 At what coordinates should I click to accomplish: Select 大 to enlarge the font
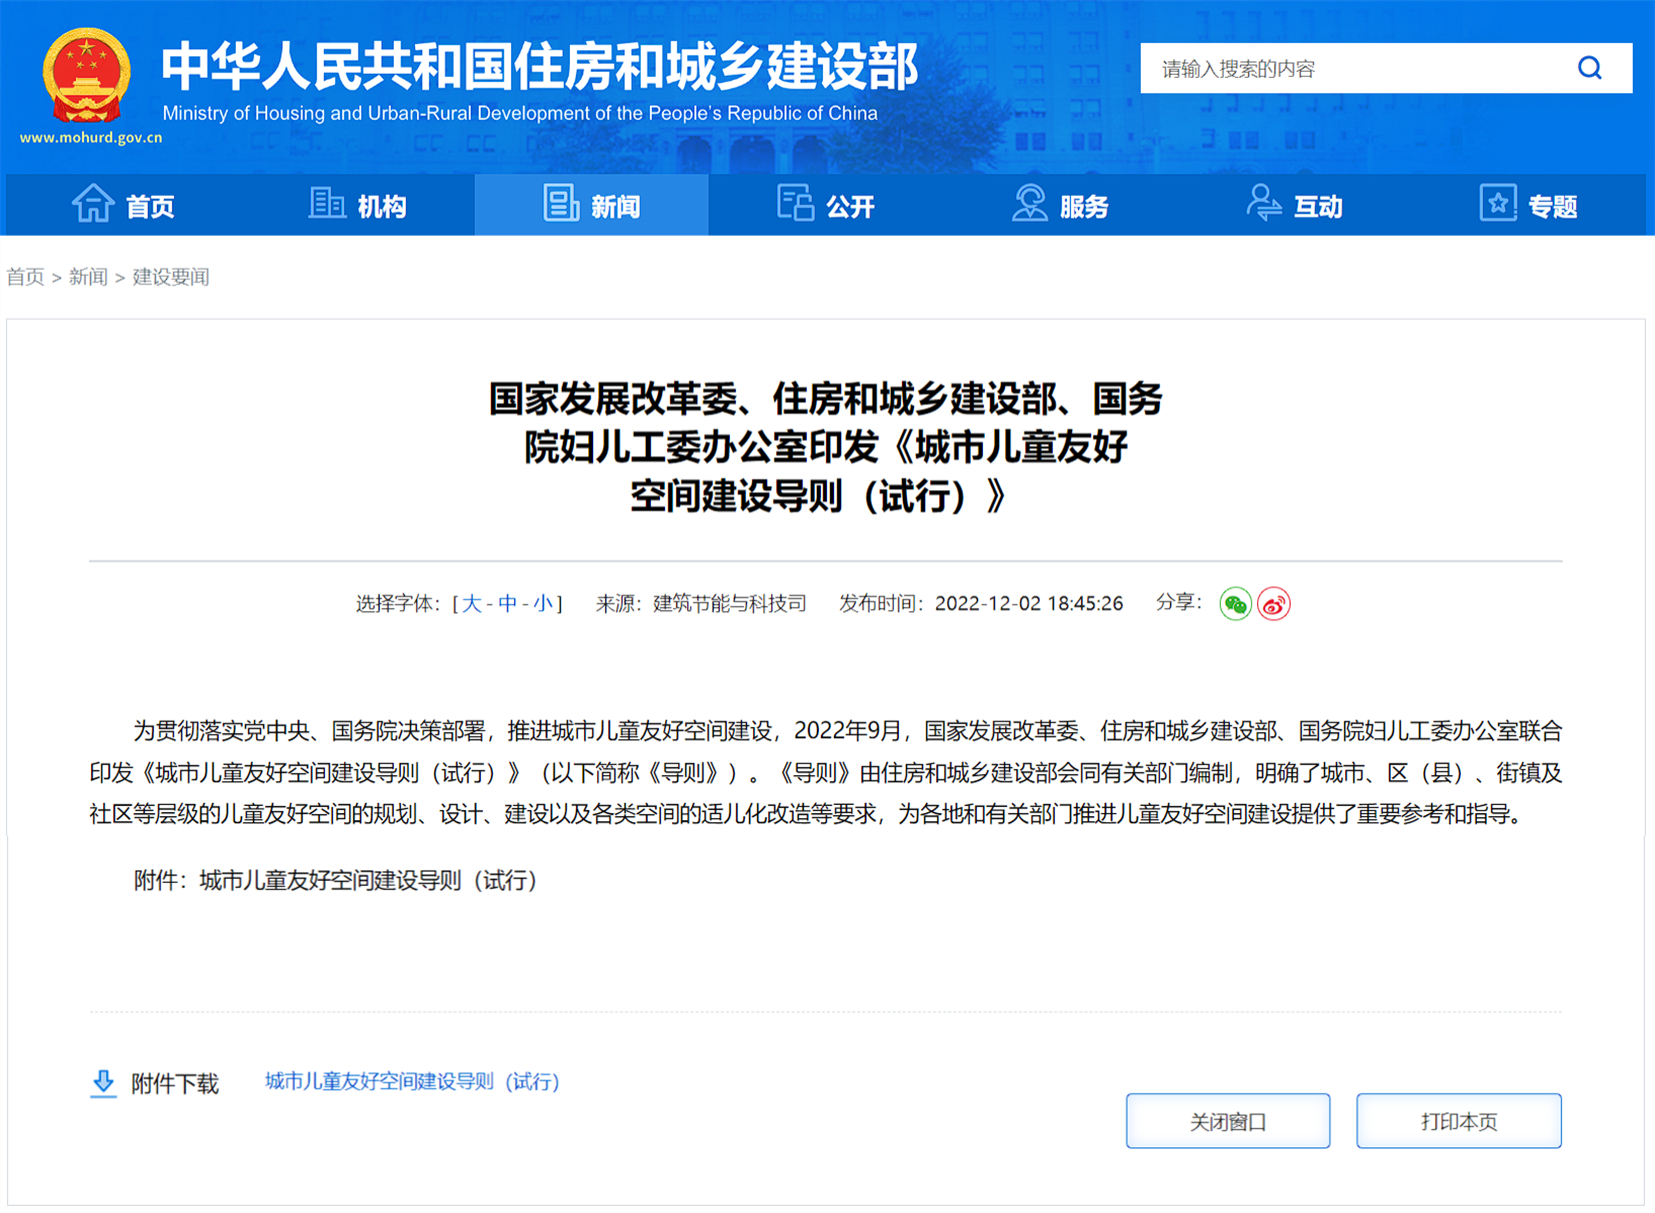point(471,603)
